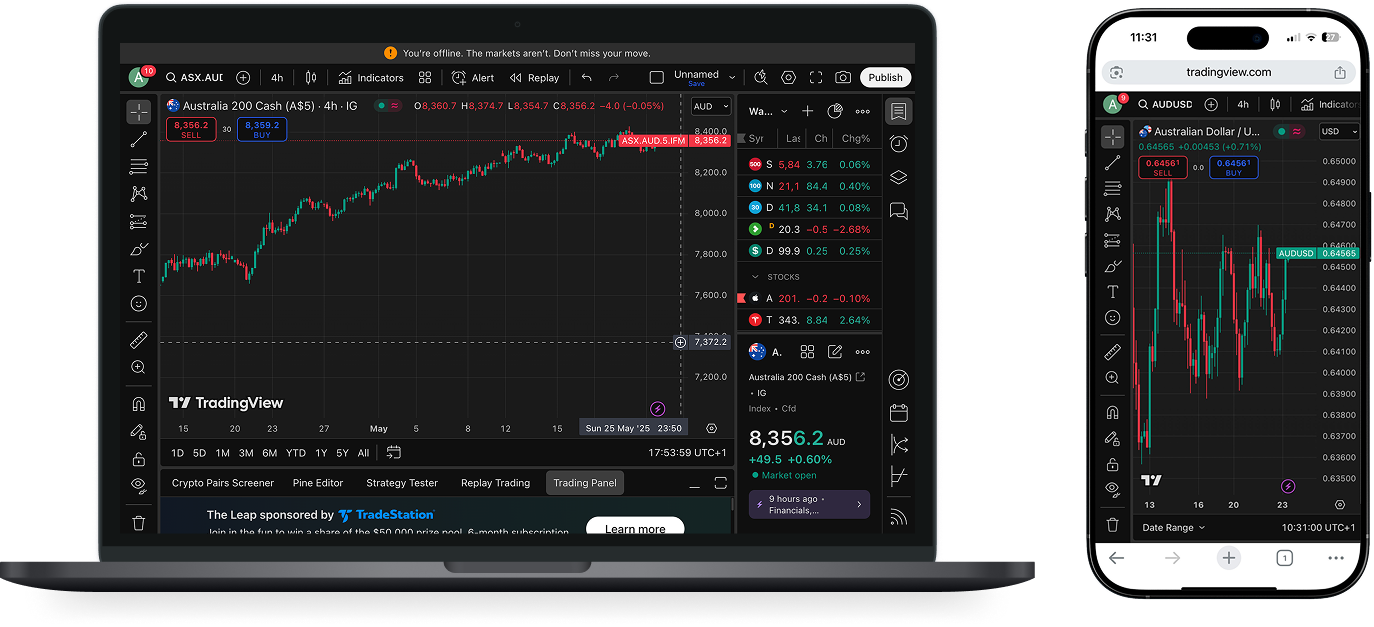Toggle the eye hide drawings icon
The width and height of the screenshot is (1374, 627).
[139, 486]
